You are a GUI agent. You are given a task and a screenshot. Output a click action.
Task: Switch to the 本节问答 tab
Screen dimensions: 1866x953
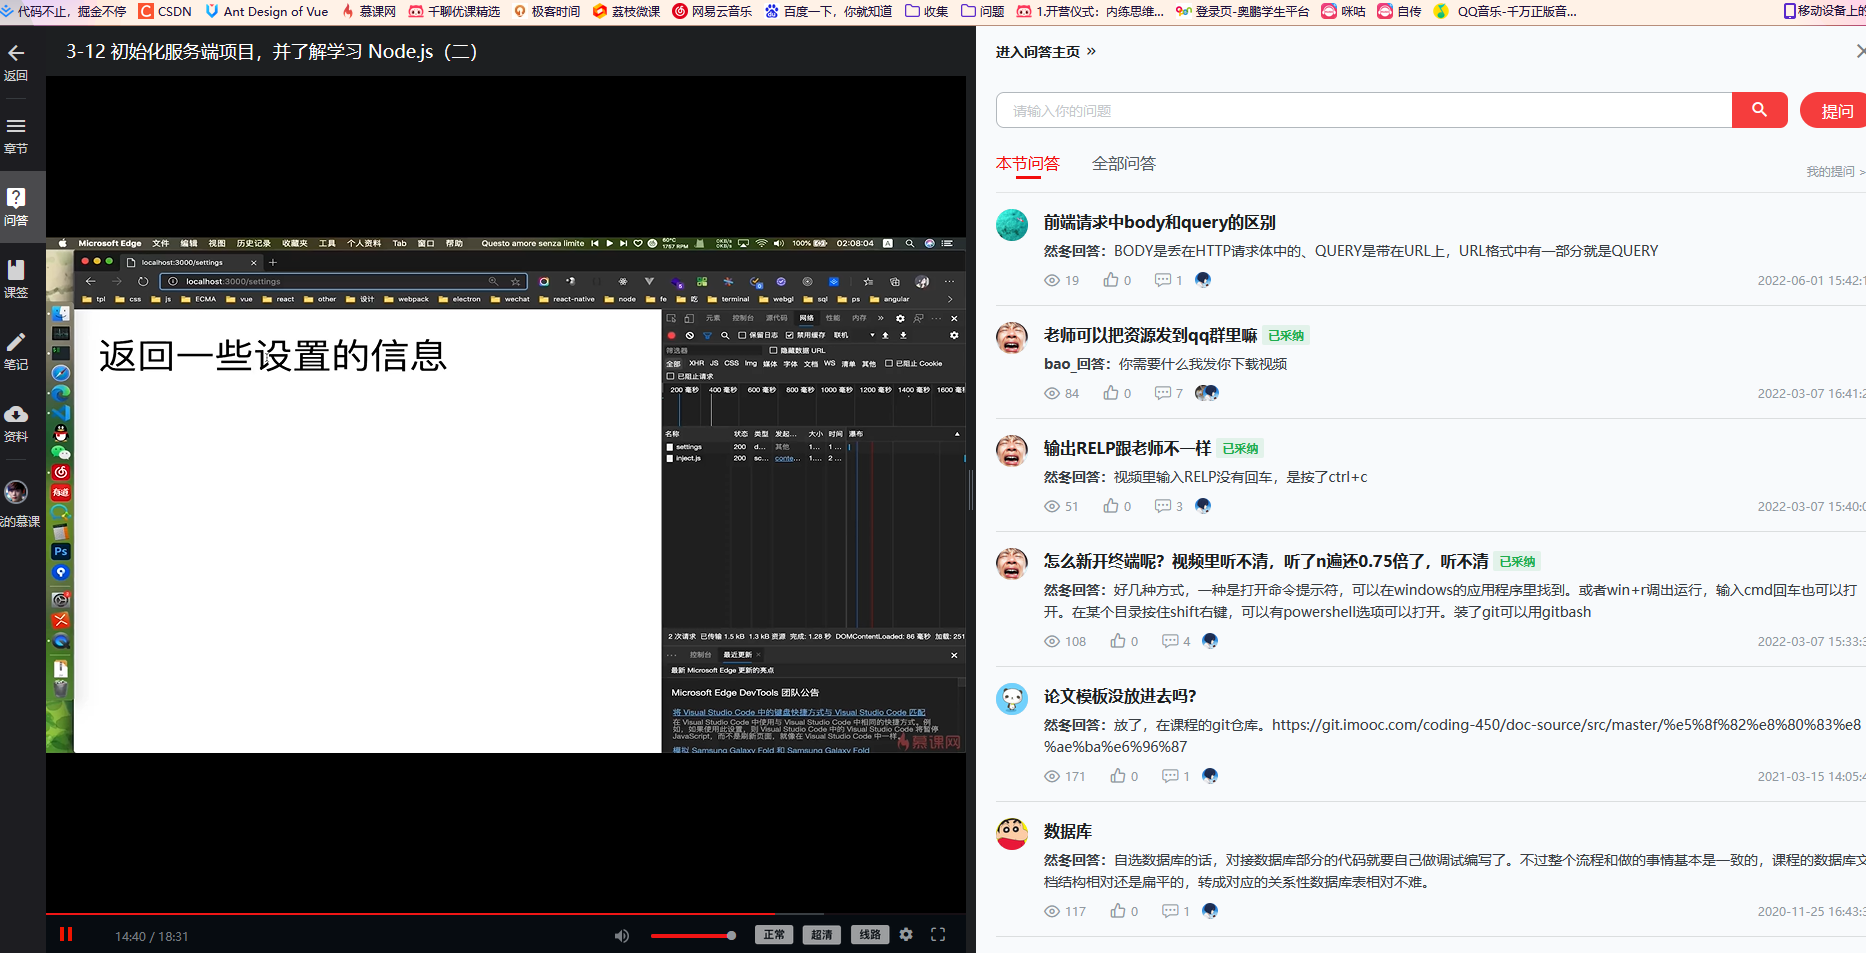click(1028, 163)
